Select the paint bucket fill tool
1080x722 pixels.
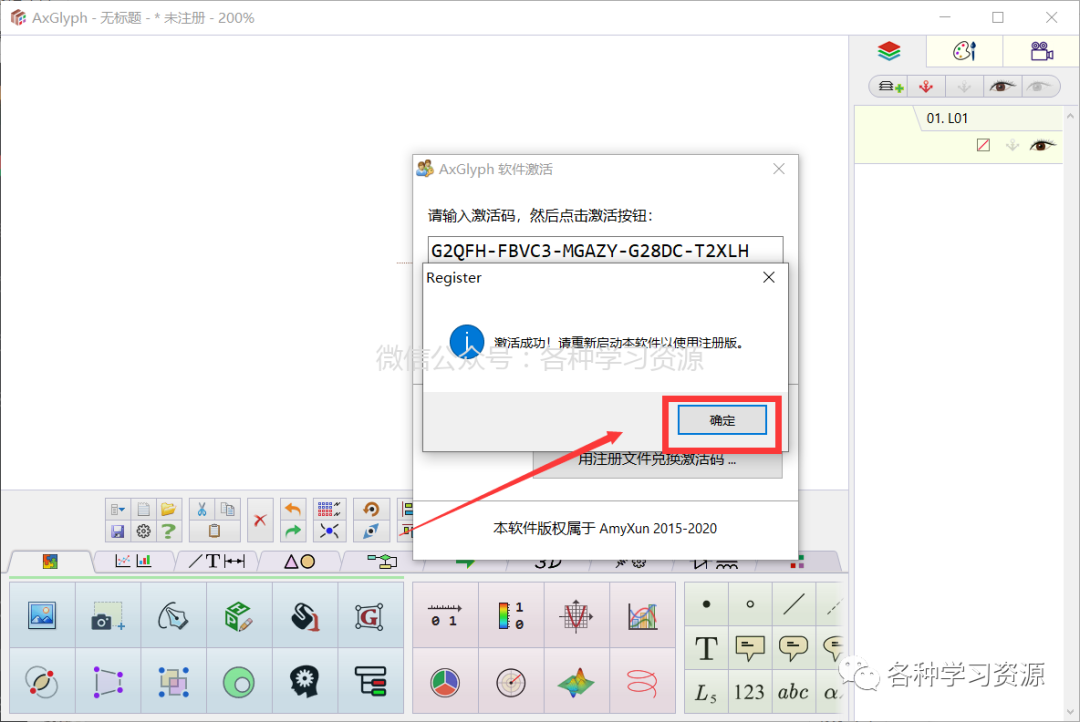pyautogui.click(x=304, y=615)
